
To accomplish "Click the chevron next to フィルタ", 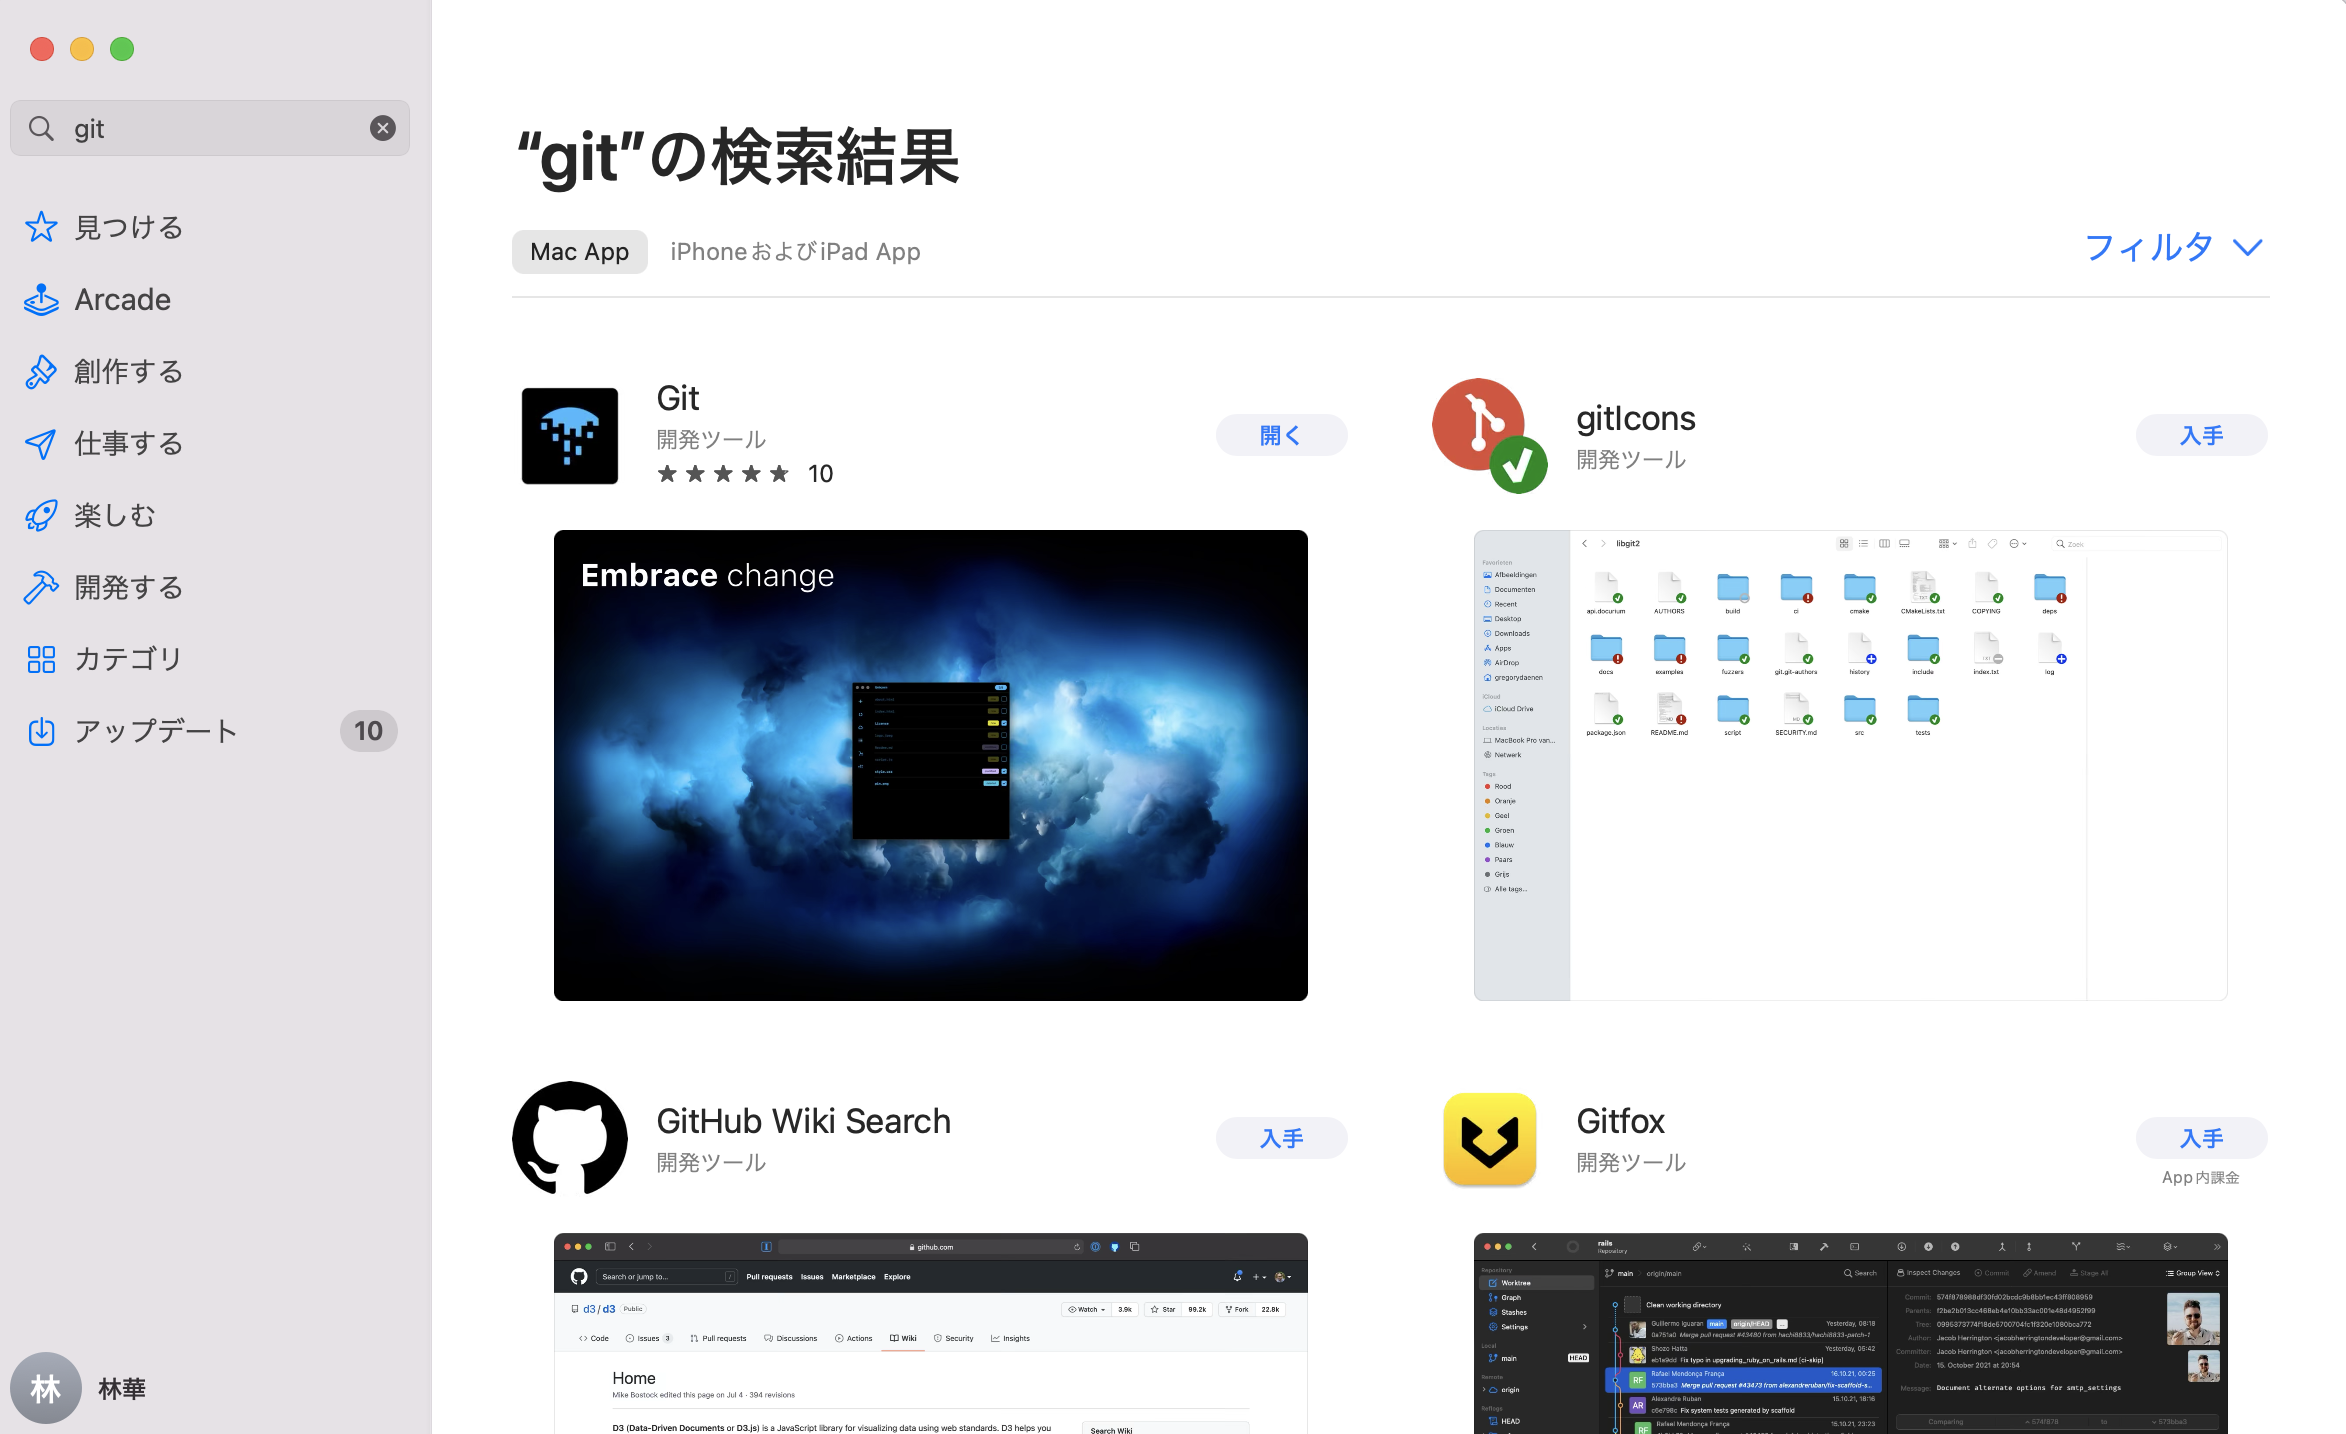I will [2248, 248].
